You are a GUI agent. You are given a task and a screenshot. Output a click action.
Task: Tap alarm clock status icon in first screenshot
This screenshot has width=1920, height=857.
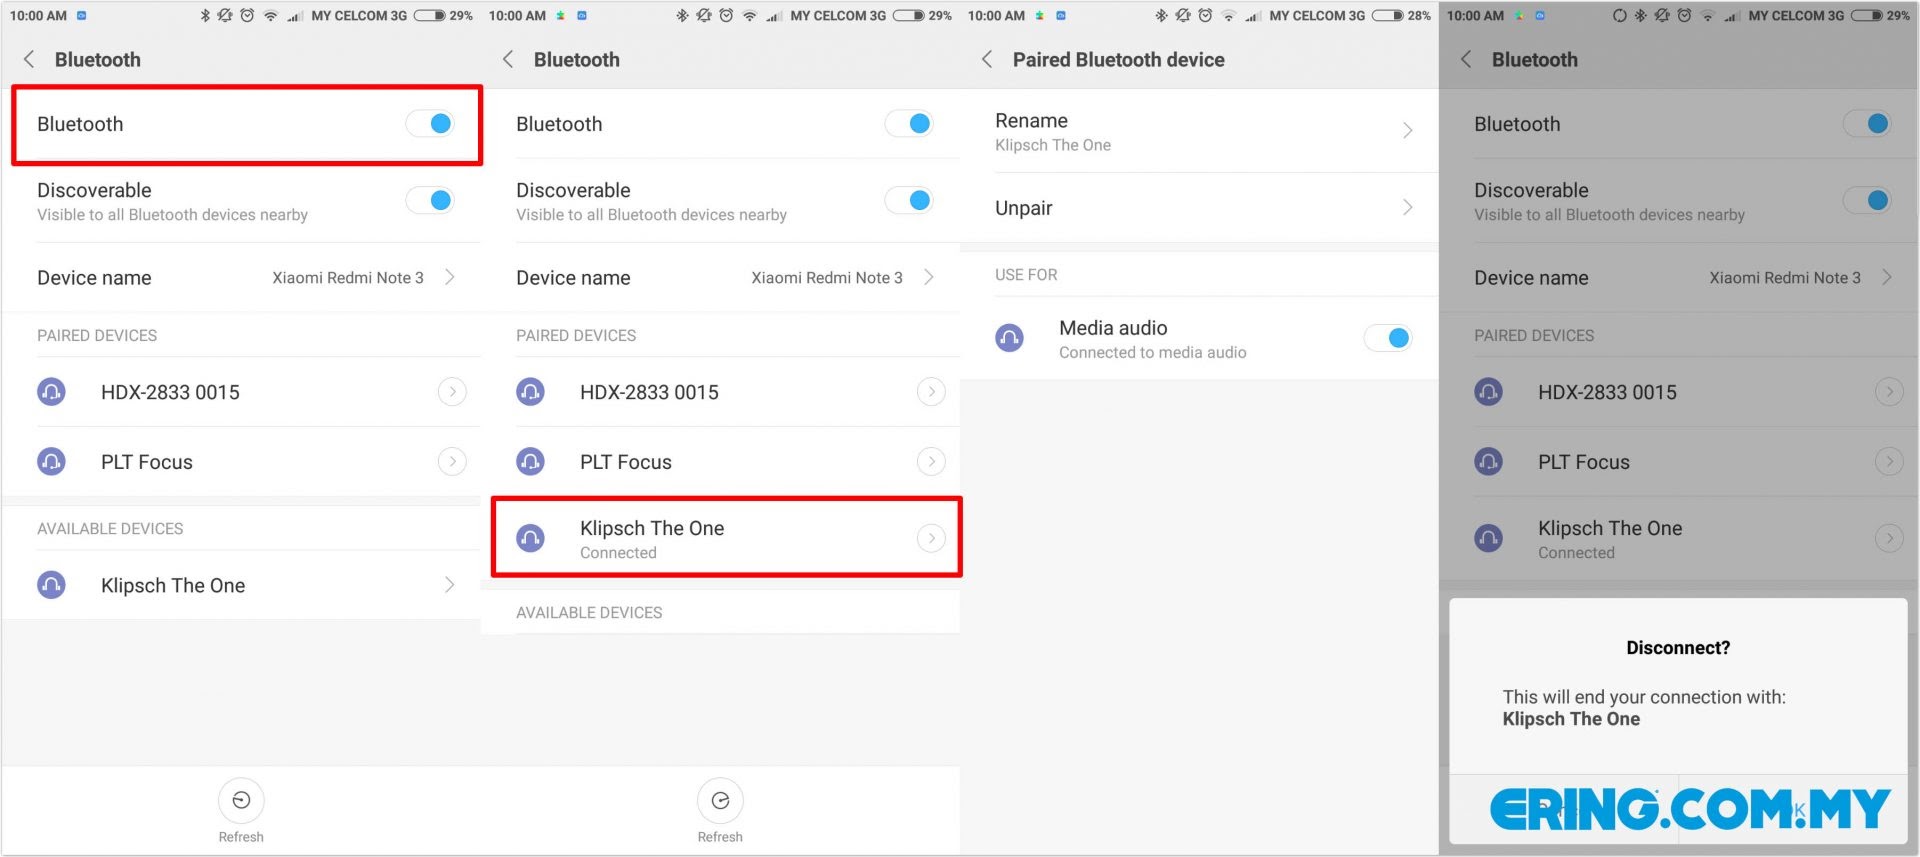247,15
